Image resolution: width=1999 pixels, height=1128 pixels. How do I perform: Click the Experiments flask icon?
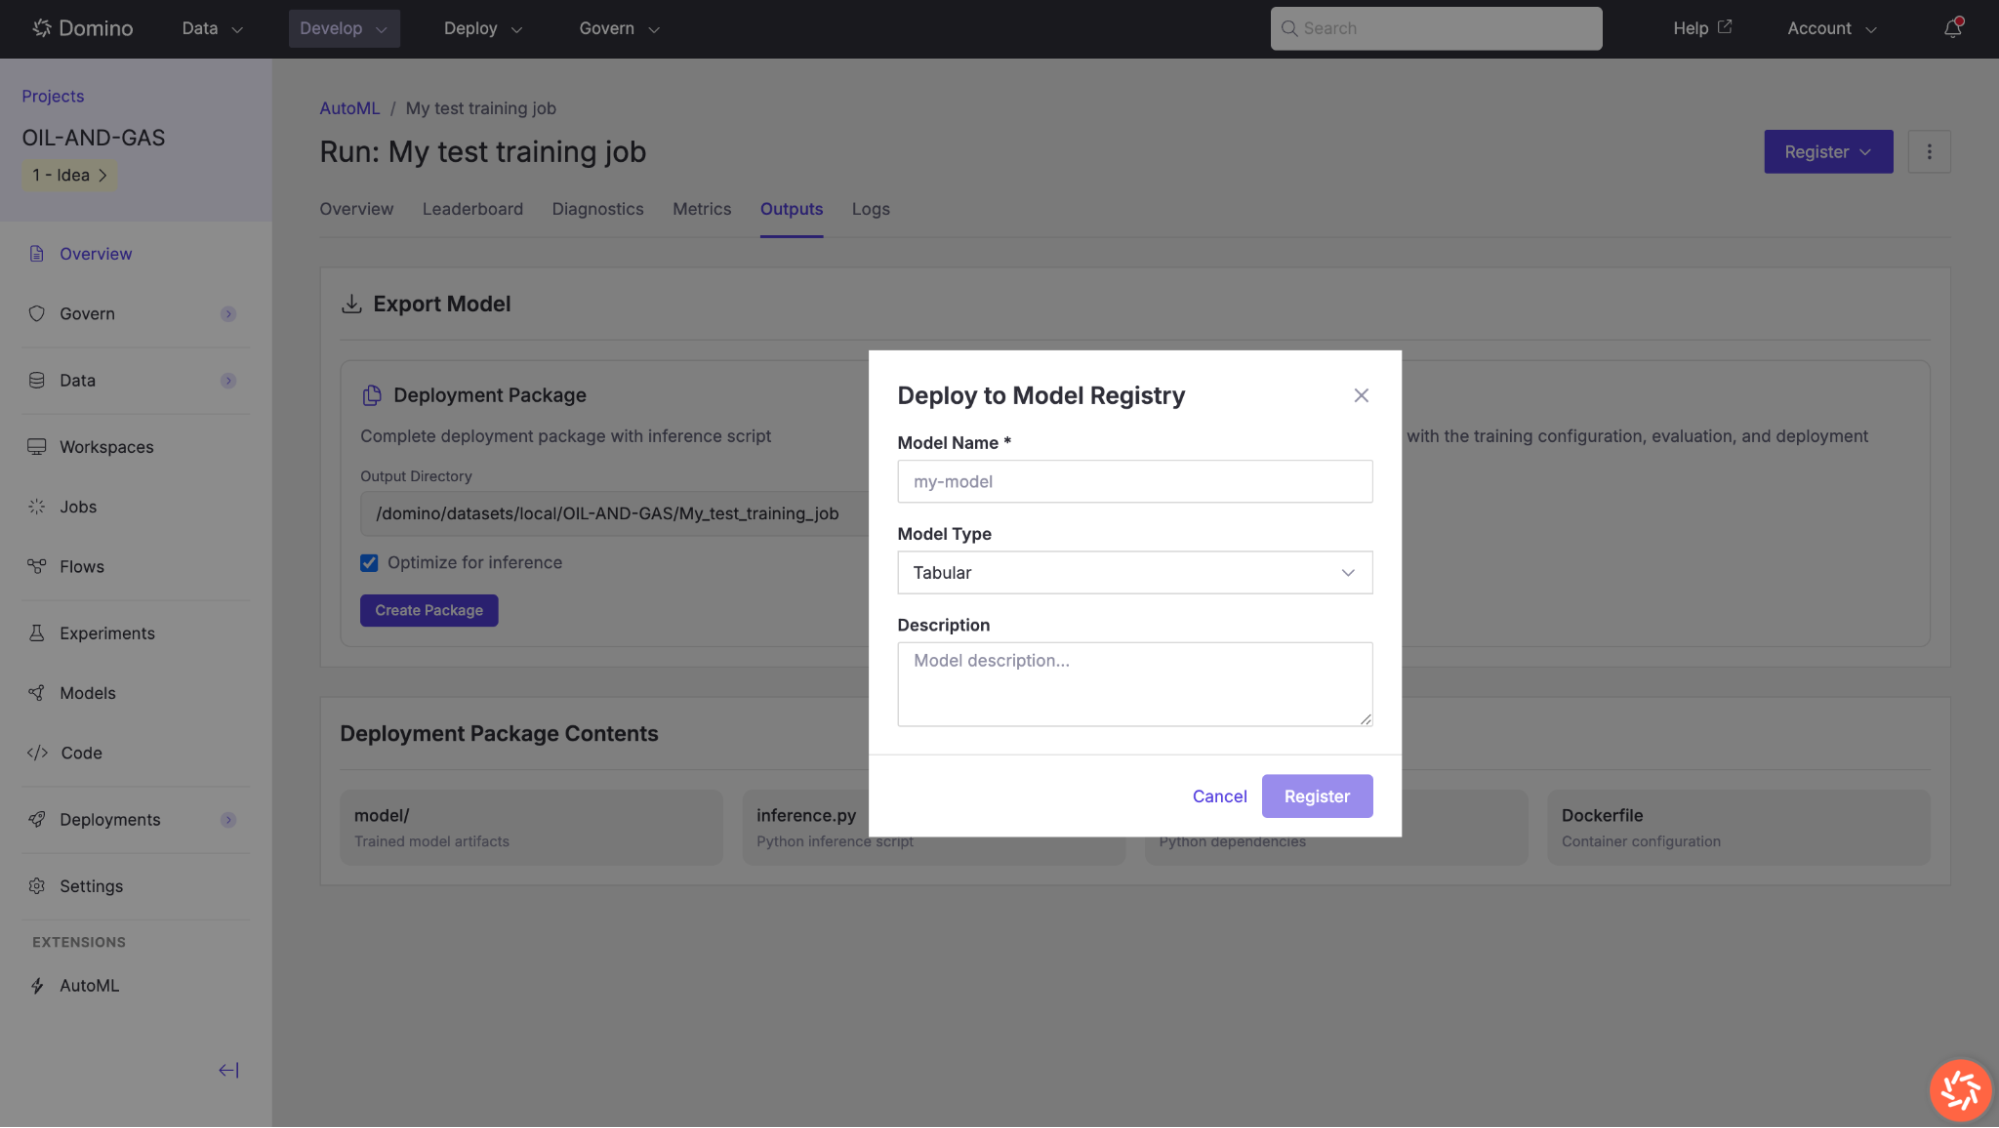[x=37, y=633]
